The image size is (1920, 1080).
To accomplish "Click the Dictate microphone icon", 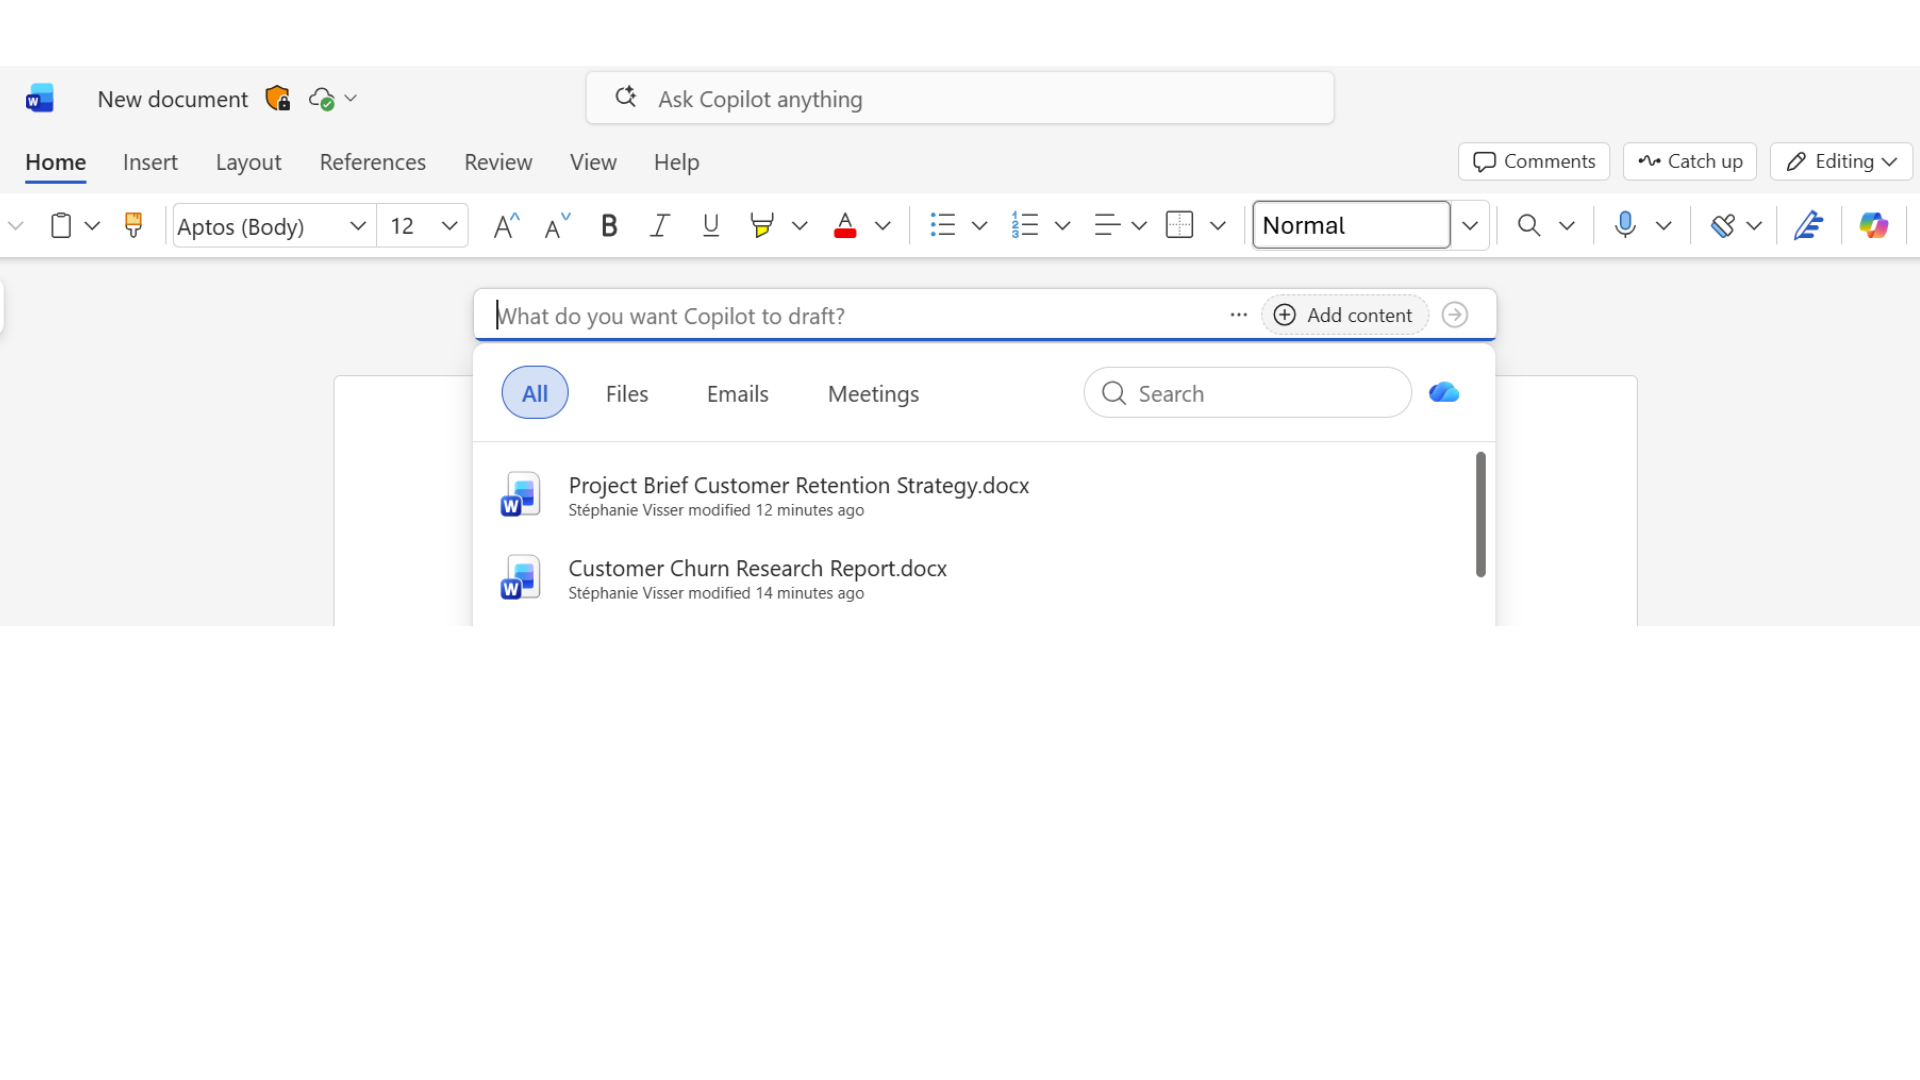I will [x=1625, y=226].
